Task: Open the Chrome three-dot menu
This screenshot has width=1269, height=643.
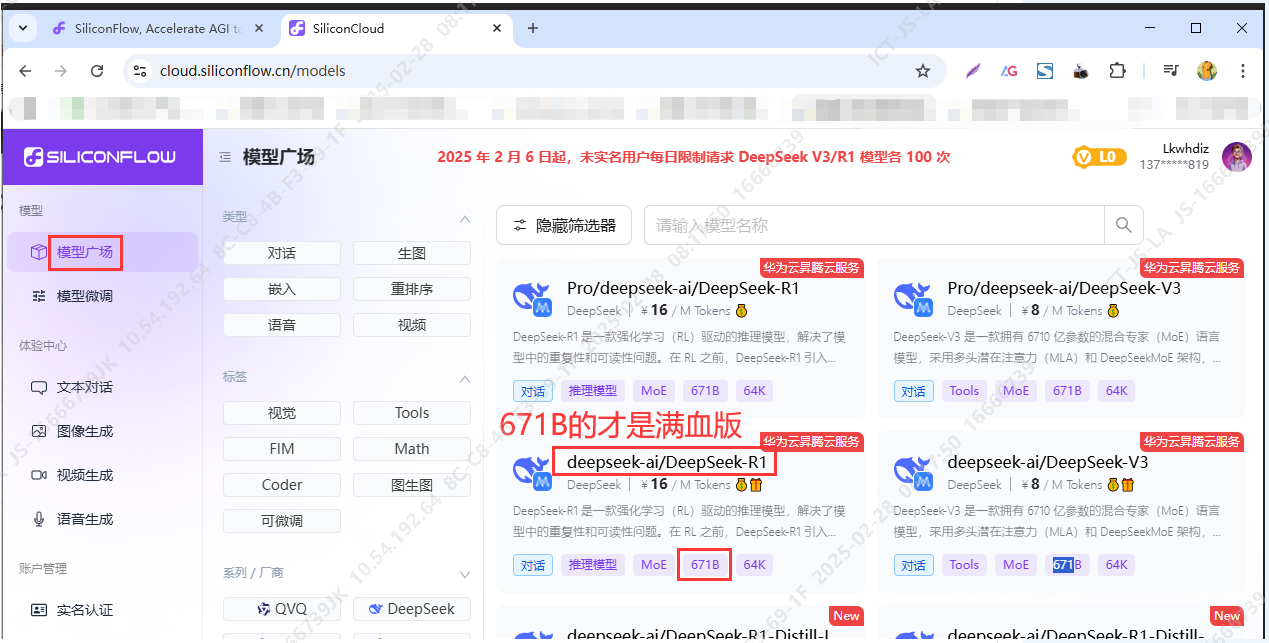Action: (x=1243, y=71)
